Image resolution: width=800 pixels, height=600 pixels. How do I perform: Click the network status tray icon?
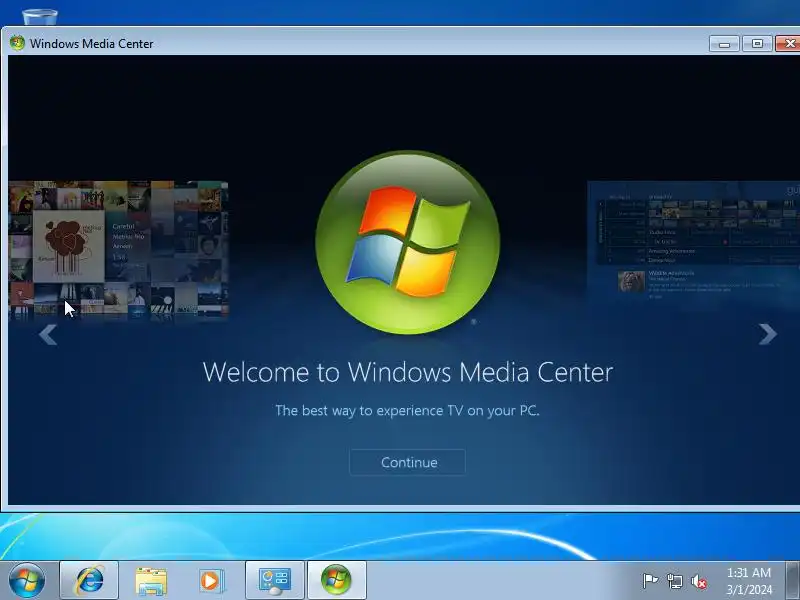point(674,581)
